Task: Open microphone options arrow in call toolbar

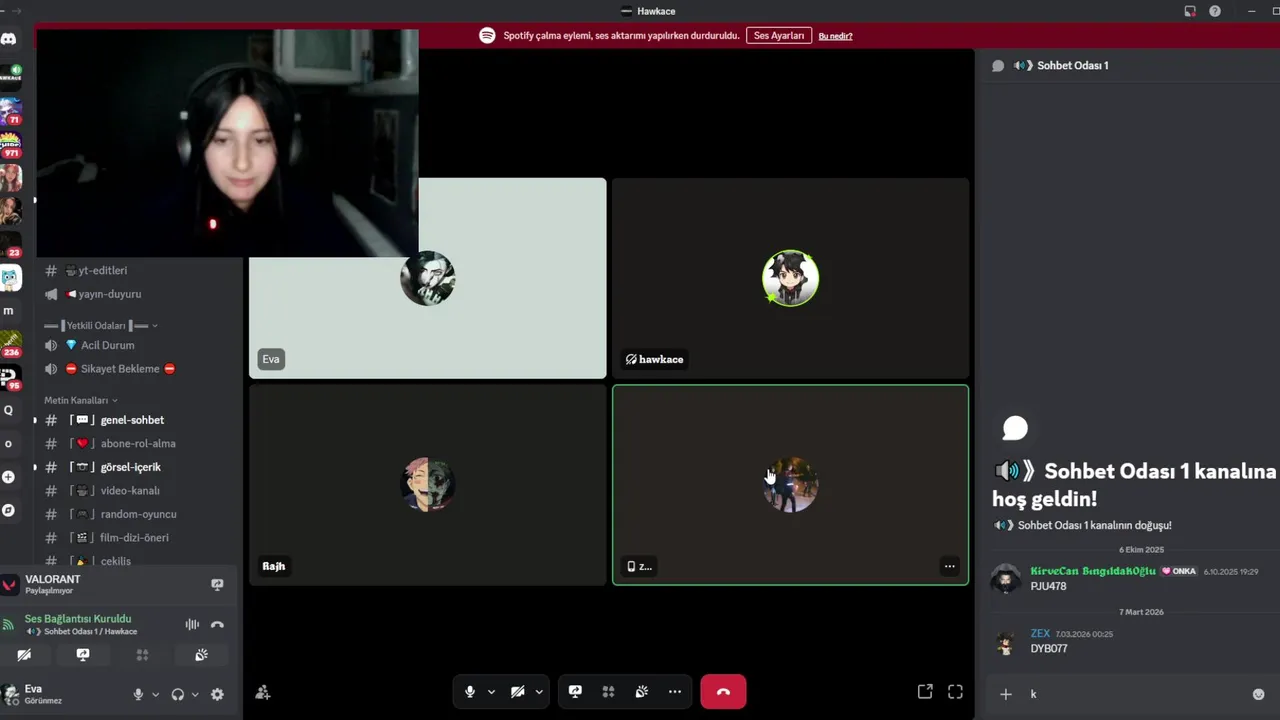Action: (491, 691)
